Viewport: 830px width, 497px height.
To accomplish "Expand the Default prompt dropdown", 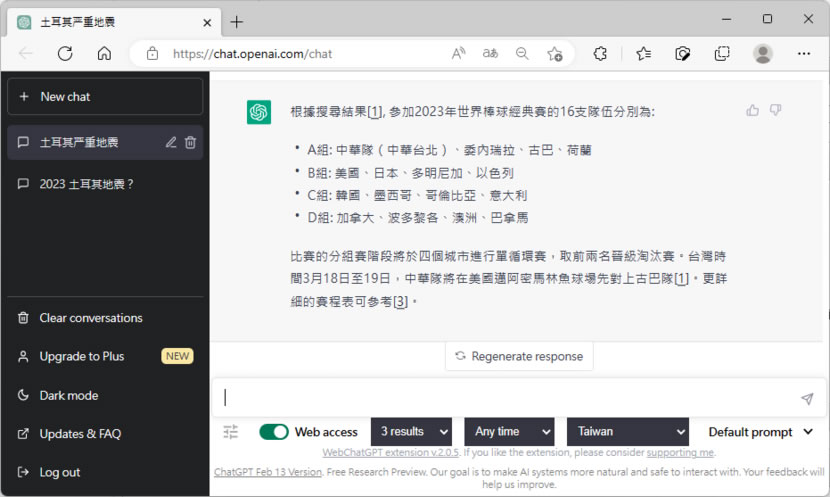I will click(x=761, y=432).
